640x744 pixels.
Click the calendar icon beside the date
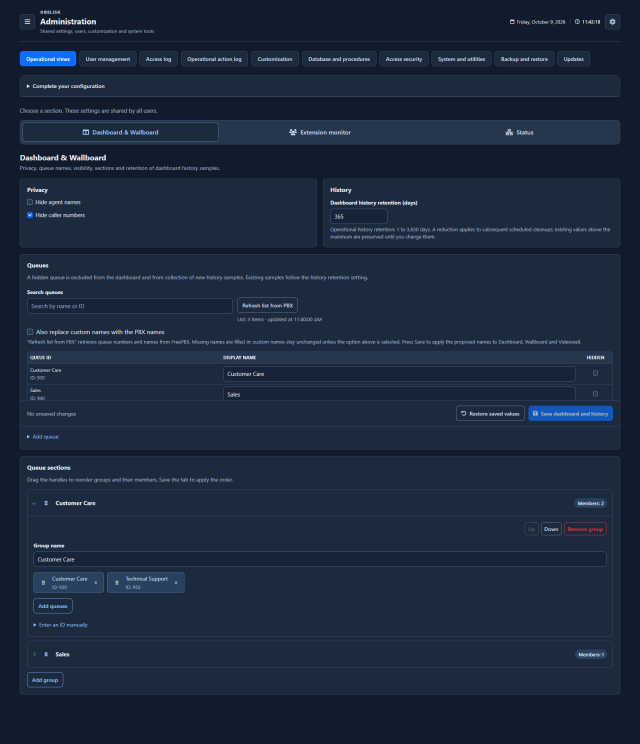pos(512,22)
